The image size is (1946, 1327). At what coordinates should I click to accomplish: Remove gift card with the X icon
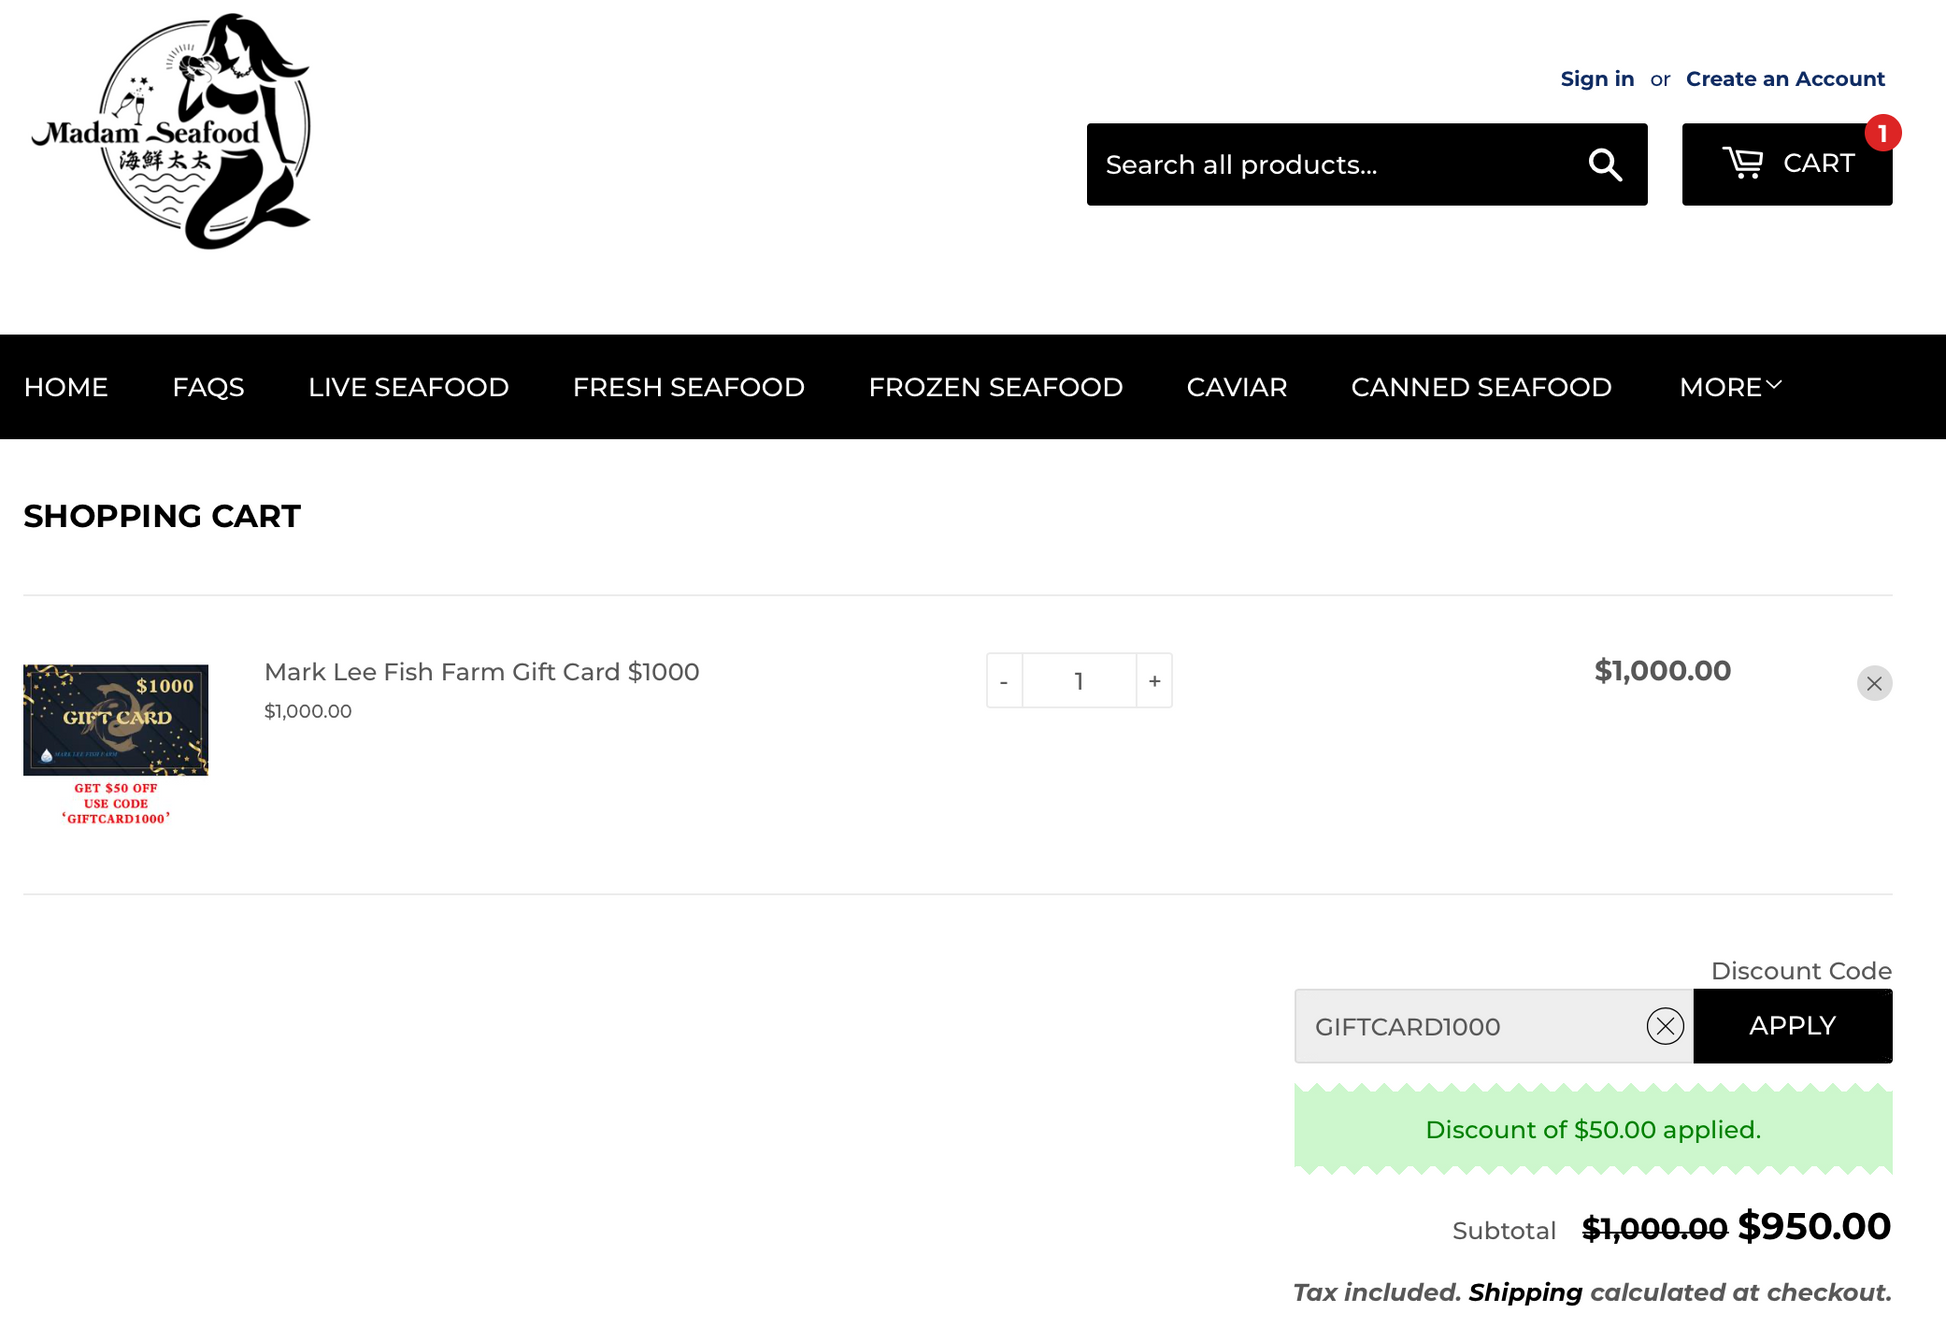(1873, 683)
